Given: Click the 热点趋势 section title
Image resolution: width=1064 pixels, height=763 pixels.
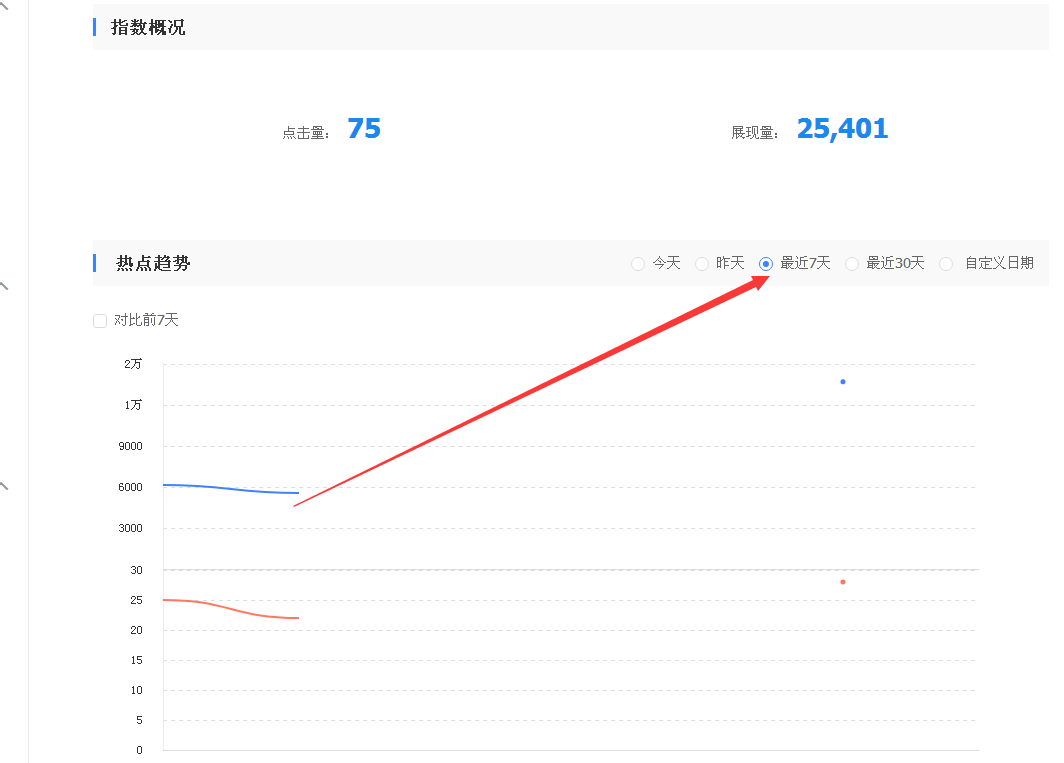Looking at the screenshot, I should coord(153,264).
